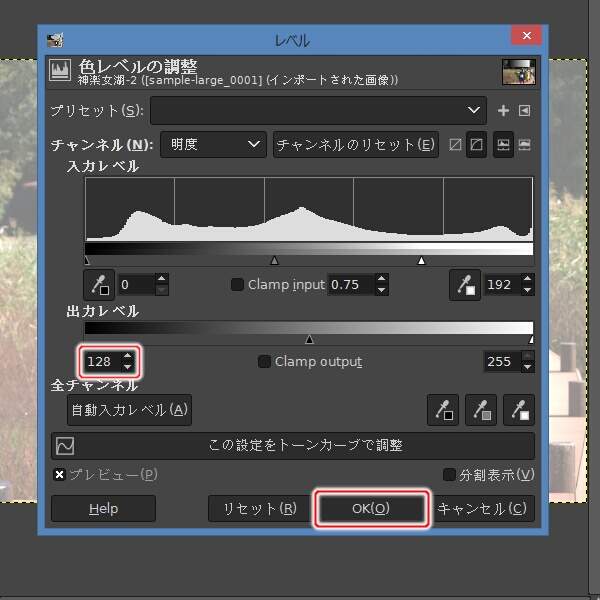Viewport: 600px width, 600px height.
Task: Click the Help button
Action: pyautogui.click(x=103, y=509)
